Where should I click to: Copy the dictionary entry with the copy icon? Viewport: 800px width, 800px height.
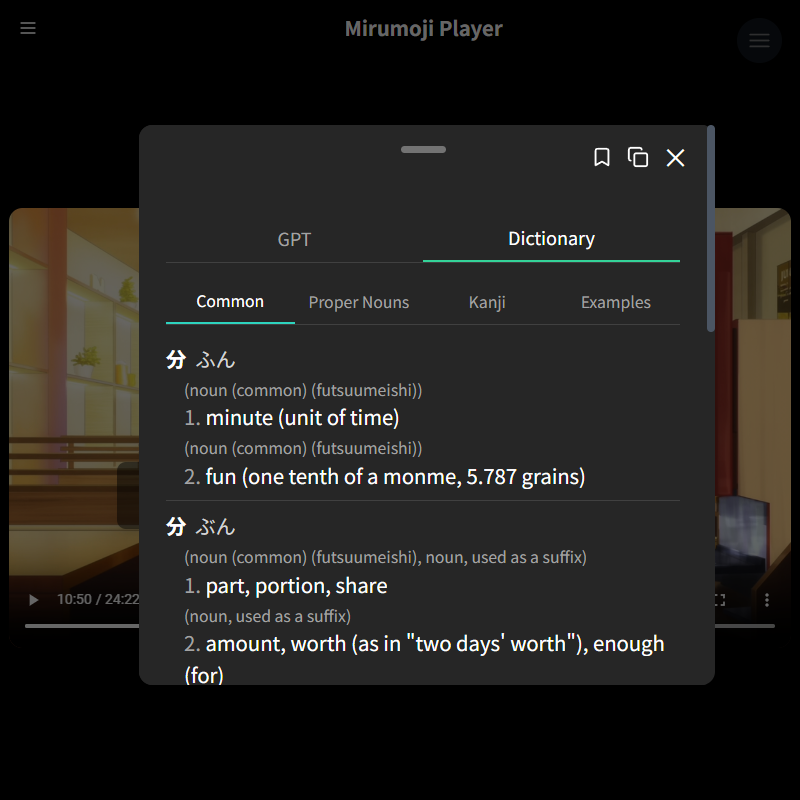[x=638, y=157]
